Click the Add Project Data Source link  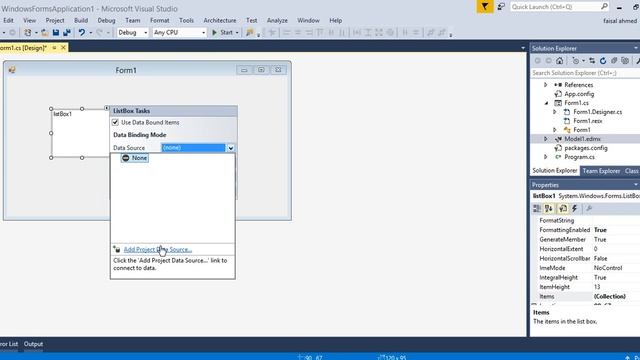click(x=158, y=249)
